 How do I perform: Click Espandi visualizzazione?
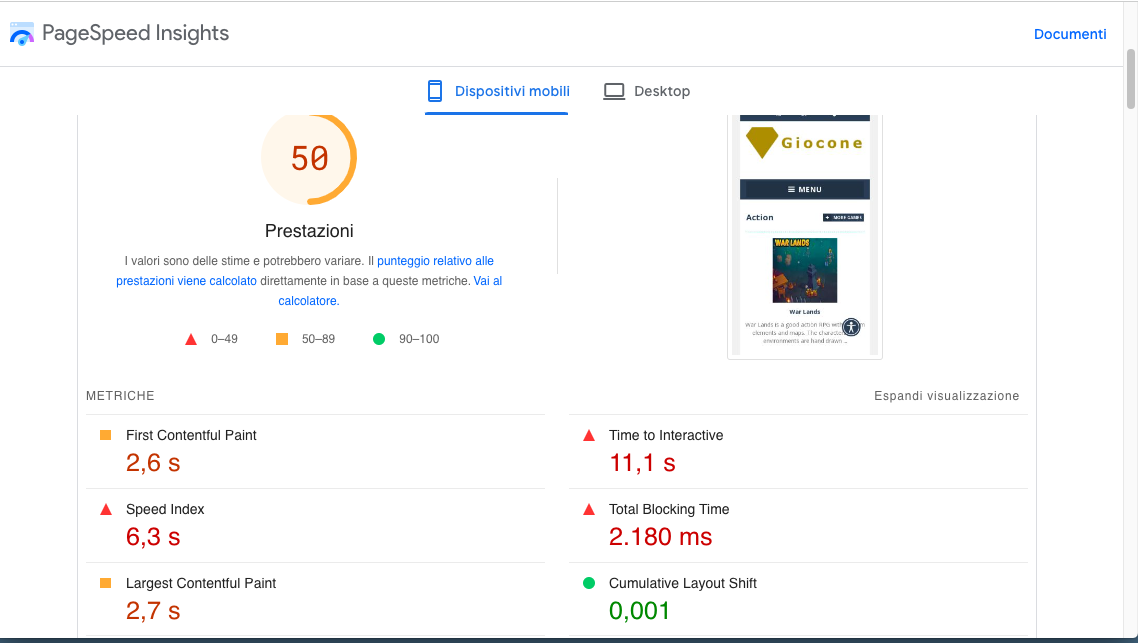pos(946,396)
